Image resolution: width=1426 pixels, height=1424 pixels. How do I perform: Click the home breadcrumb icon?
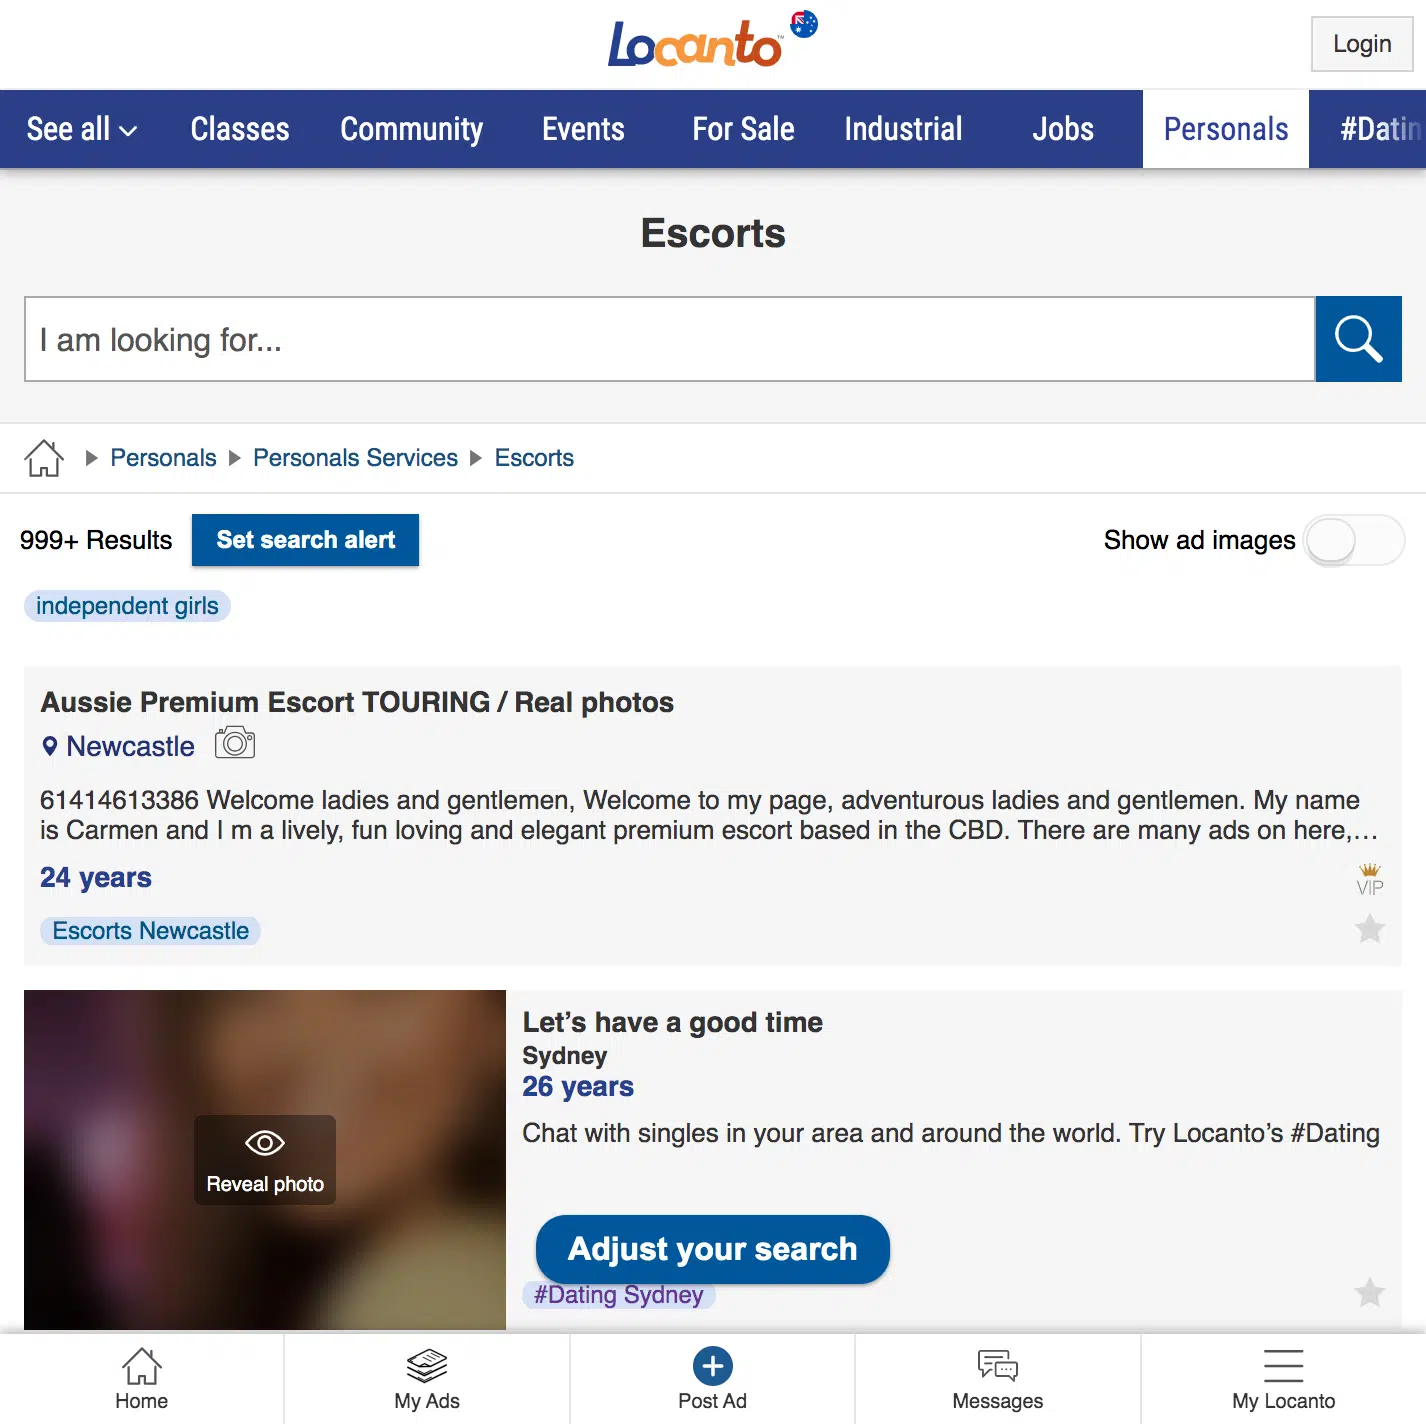[x=44, y=458]
